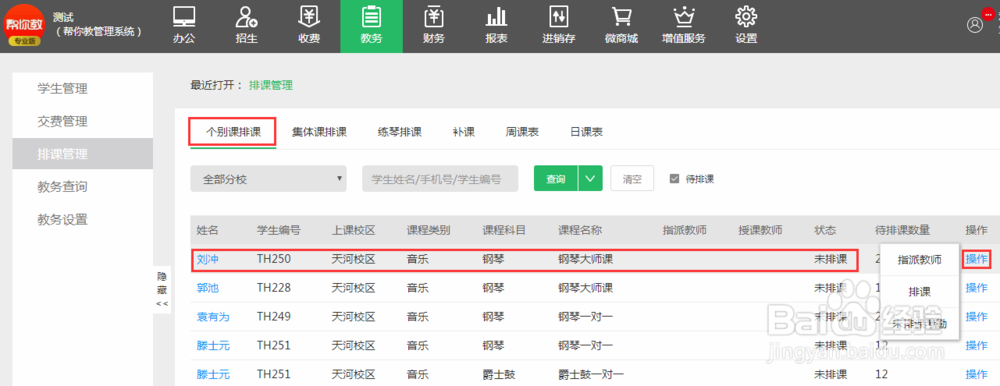Open student 袁有为 name link
Screen dimensions: 1000x386
click(x=213, y=316)
